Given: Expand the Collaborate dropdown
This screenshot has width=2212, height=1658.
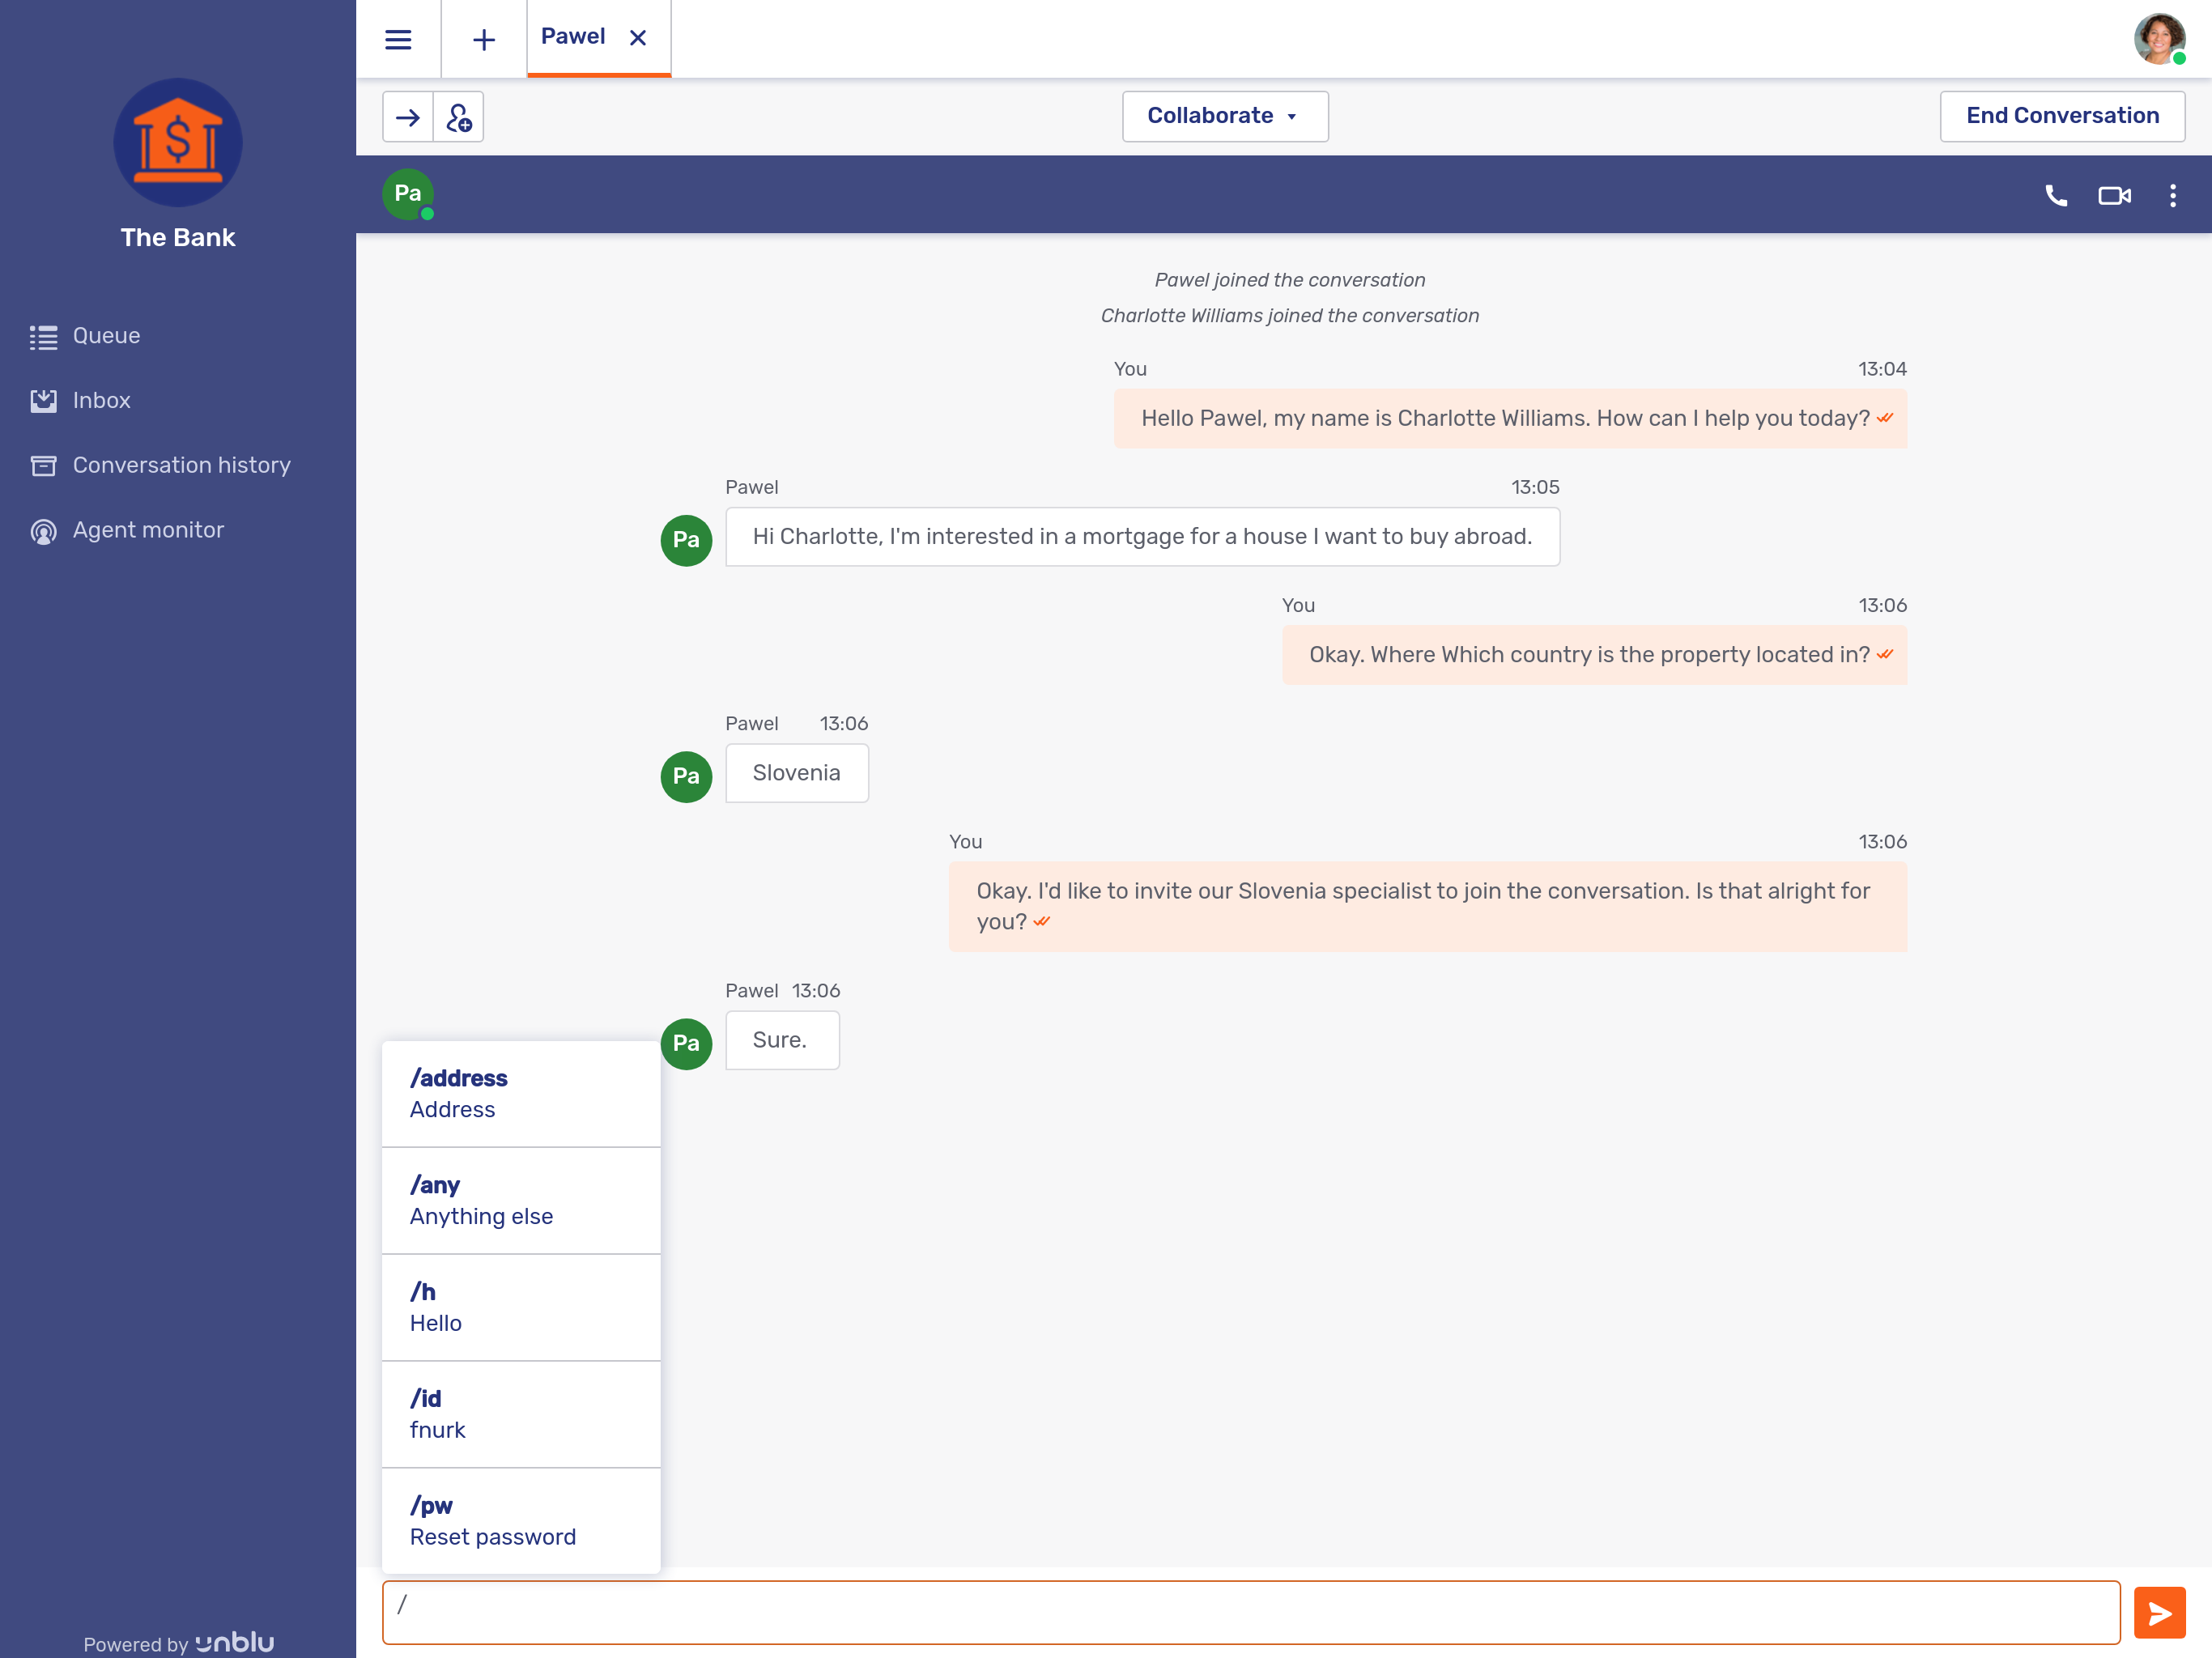Looking at the screenshot, I should point(1224,116).
